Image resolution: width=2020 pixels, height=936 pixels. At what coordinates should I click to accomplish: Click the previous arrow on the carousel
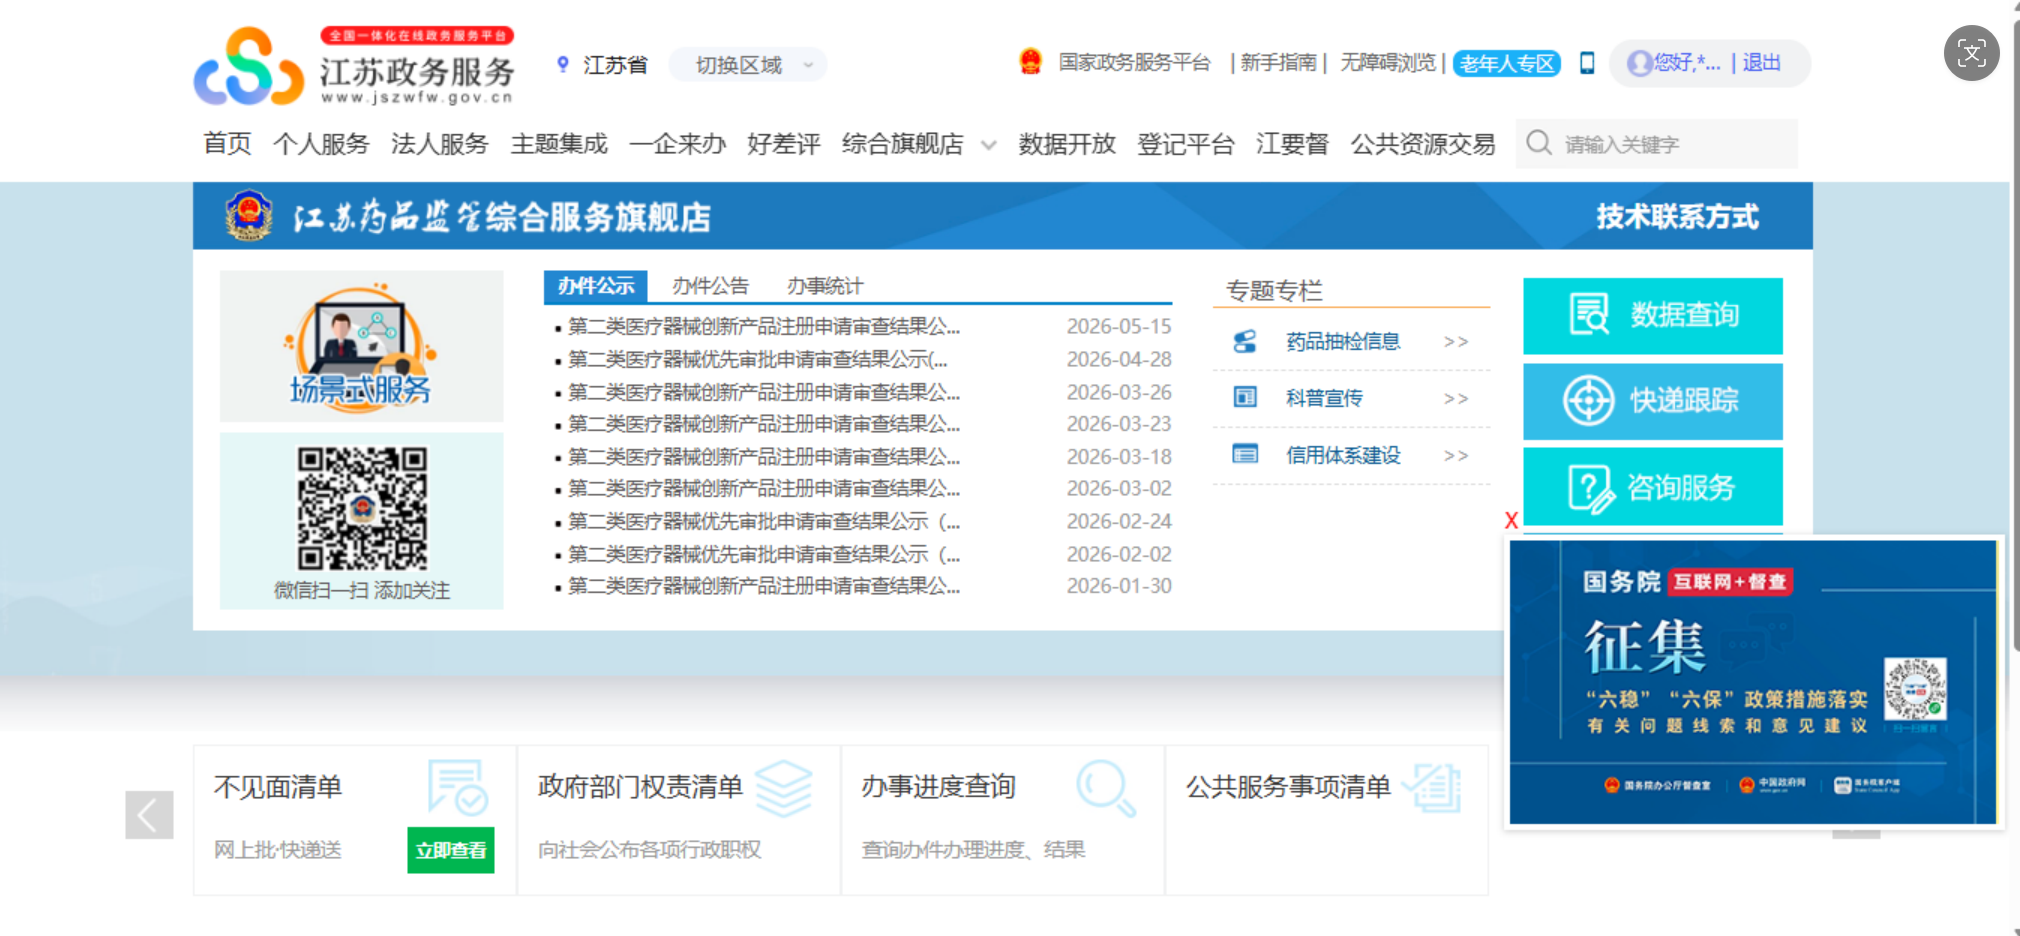pos(149,814)
